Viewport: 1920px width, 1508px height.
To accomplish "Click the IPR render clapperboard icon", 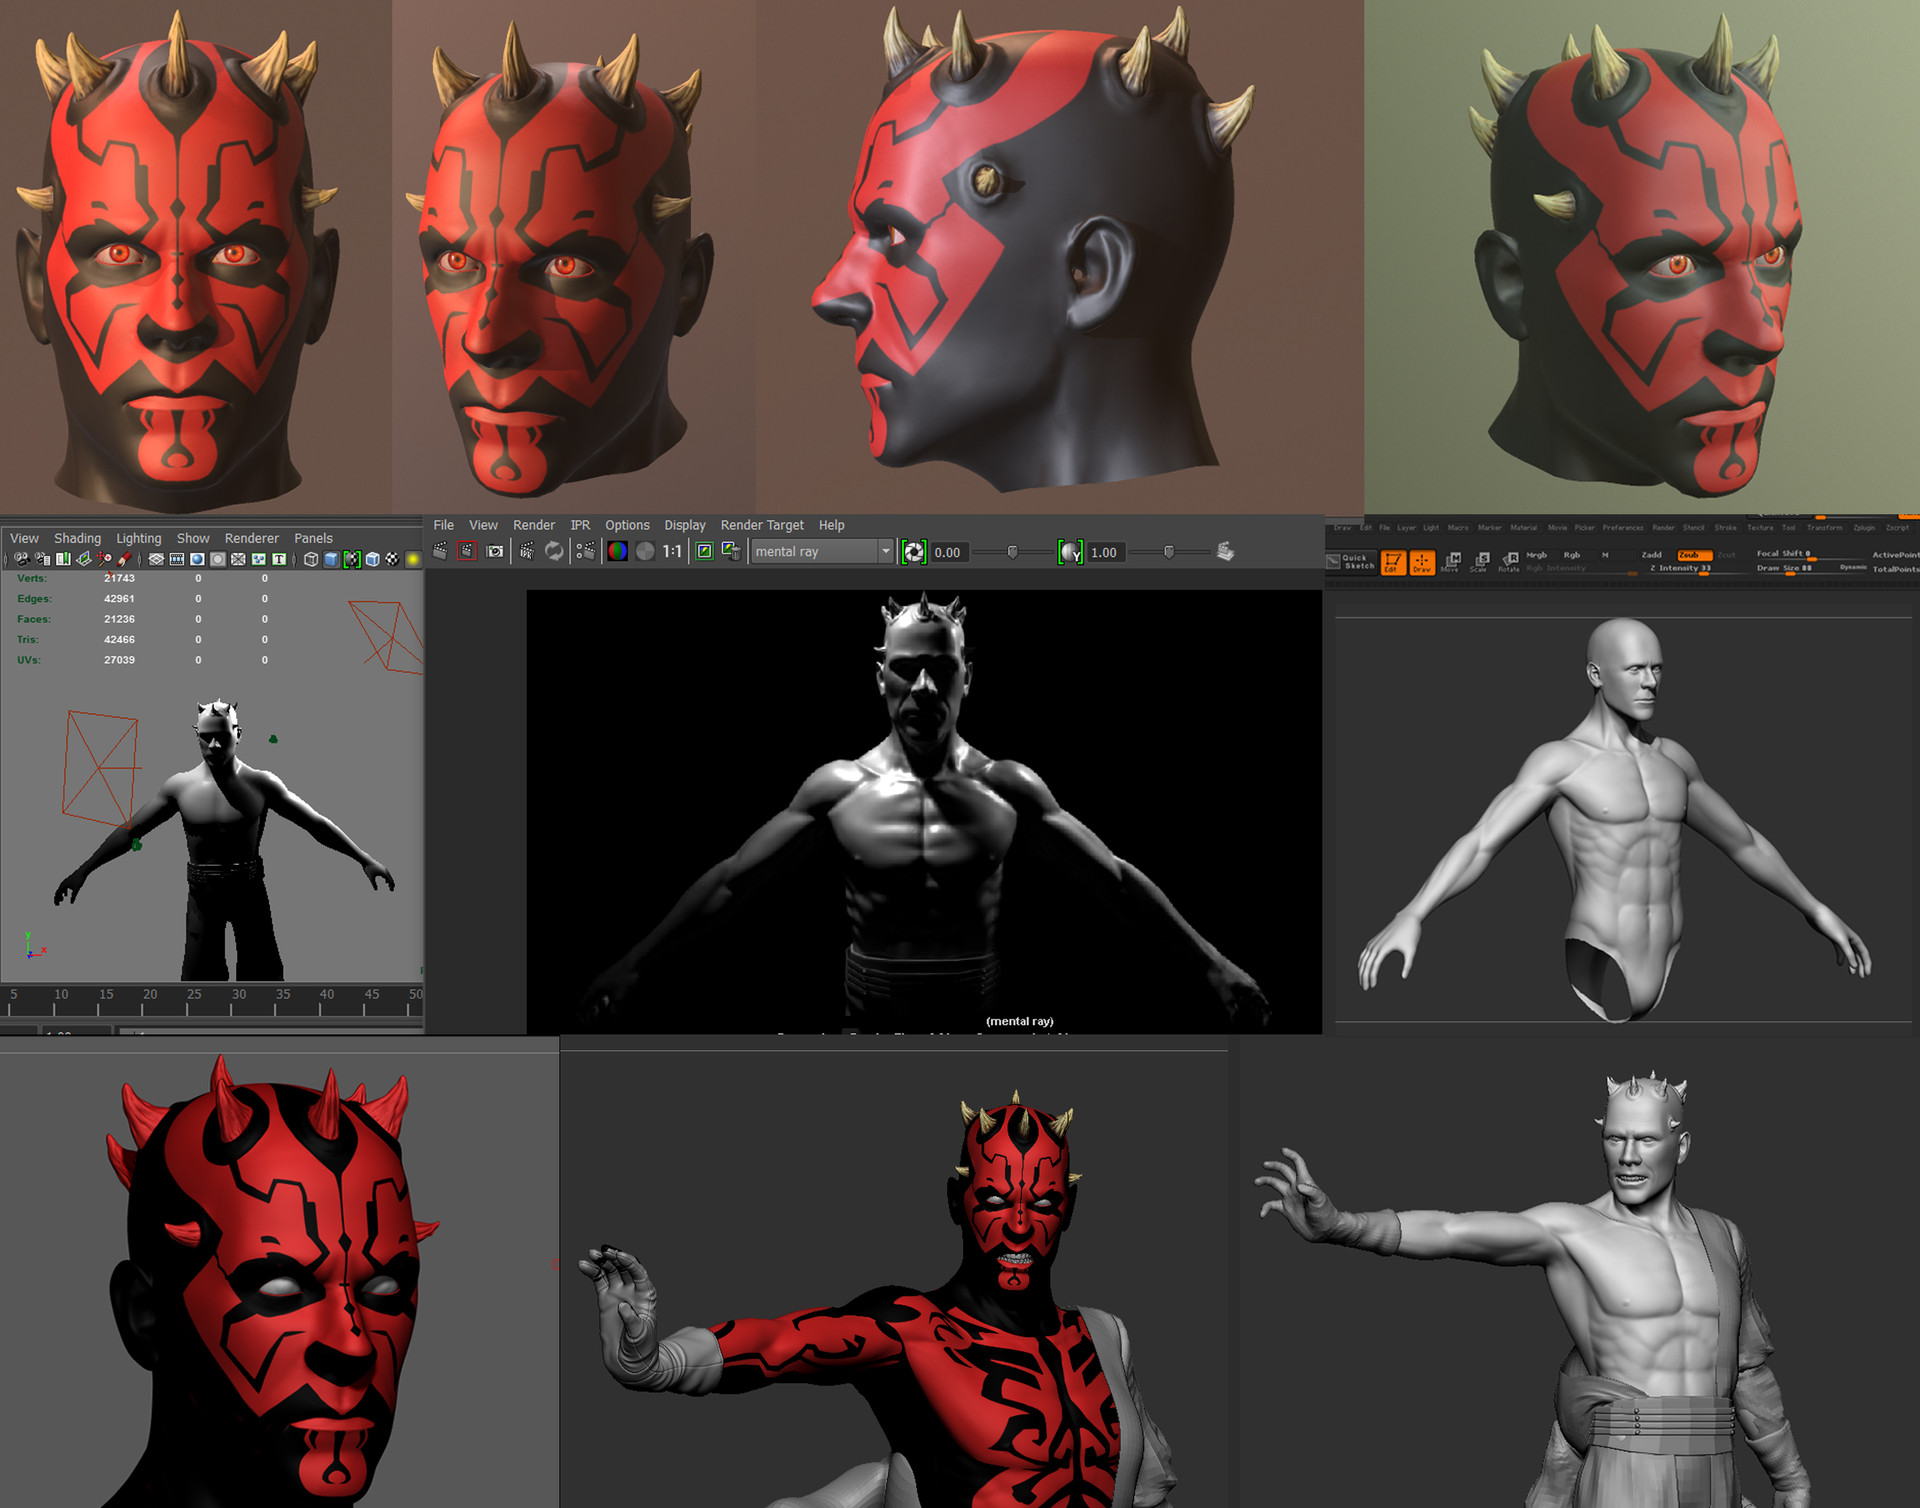I will click(527, 551).
